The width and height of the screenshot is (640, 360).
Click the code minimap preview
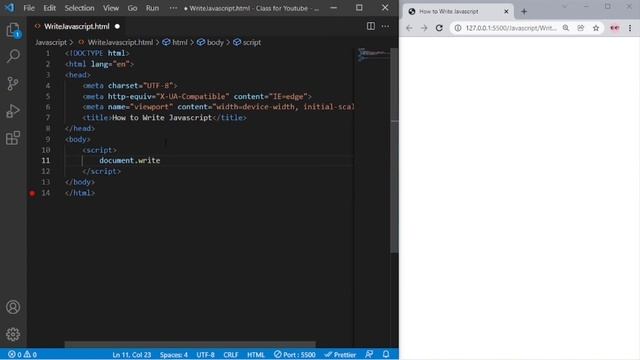pos(373,54)
